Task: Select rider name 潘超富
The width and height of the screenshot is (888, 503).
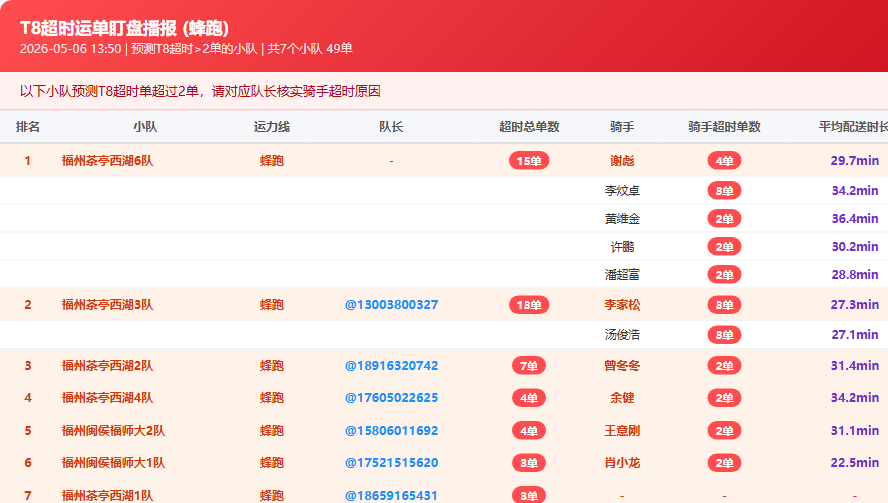Action: [x=622, y=275]
